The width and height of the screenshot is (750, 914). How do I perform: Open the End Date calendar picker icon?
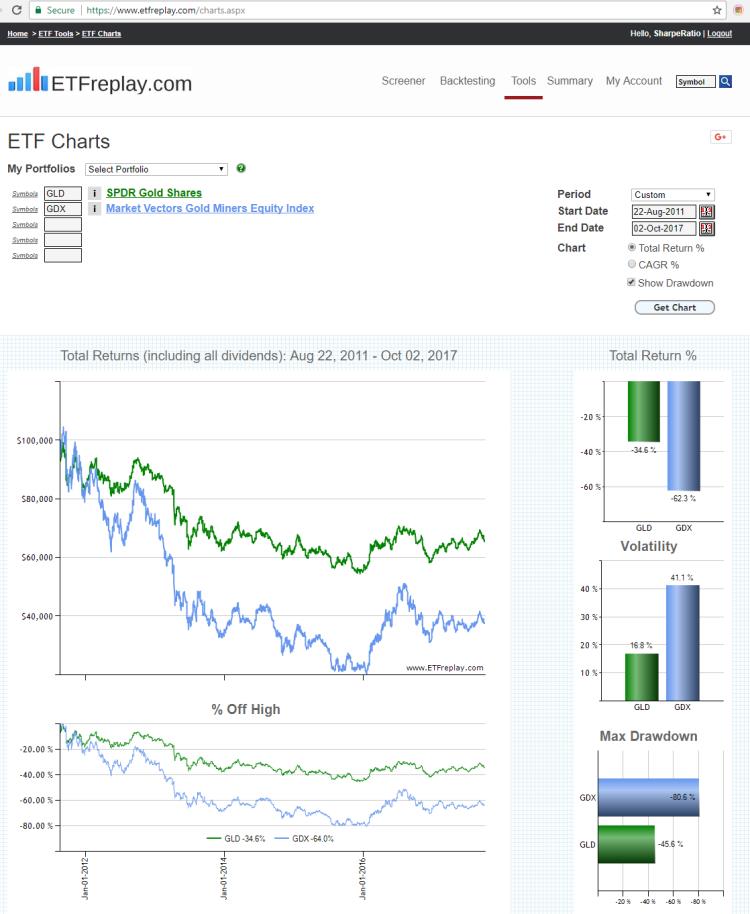[706, 228]
